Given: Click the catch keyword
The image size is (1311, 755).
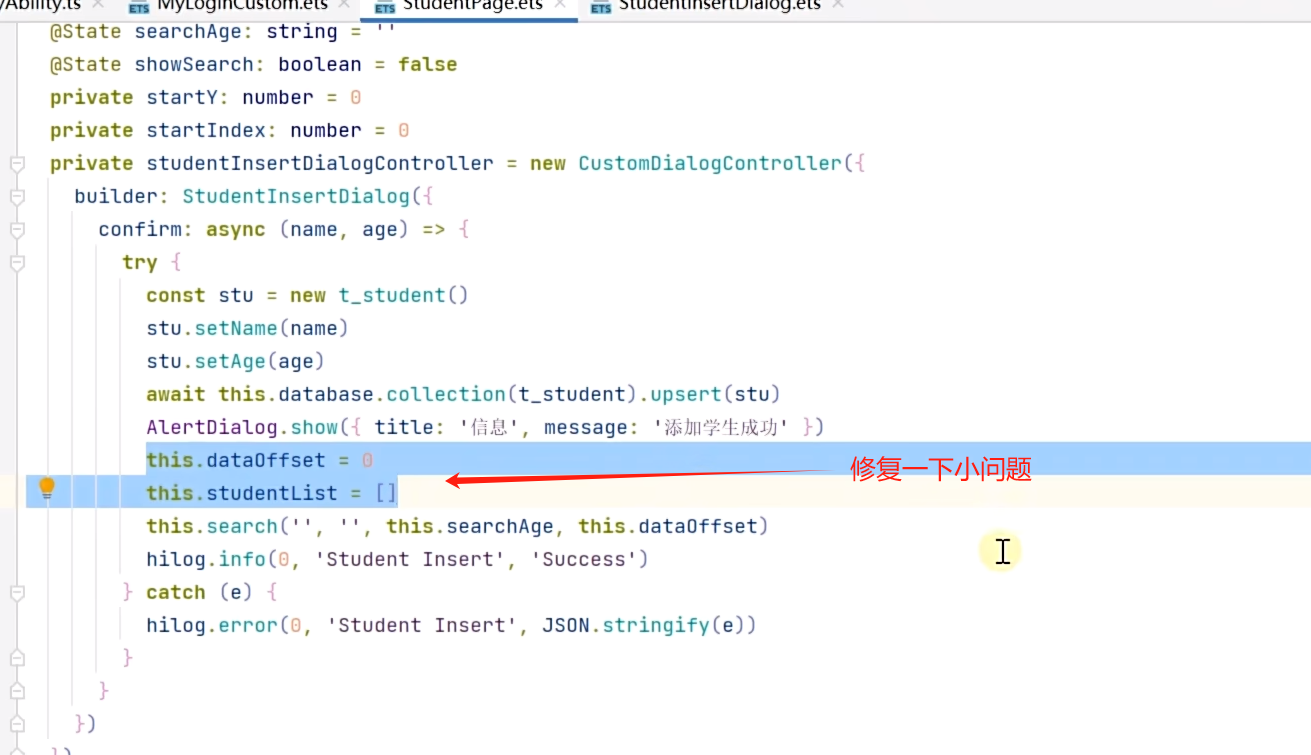Looking at the screenshot, I should coord(176,592).
